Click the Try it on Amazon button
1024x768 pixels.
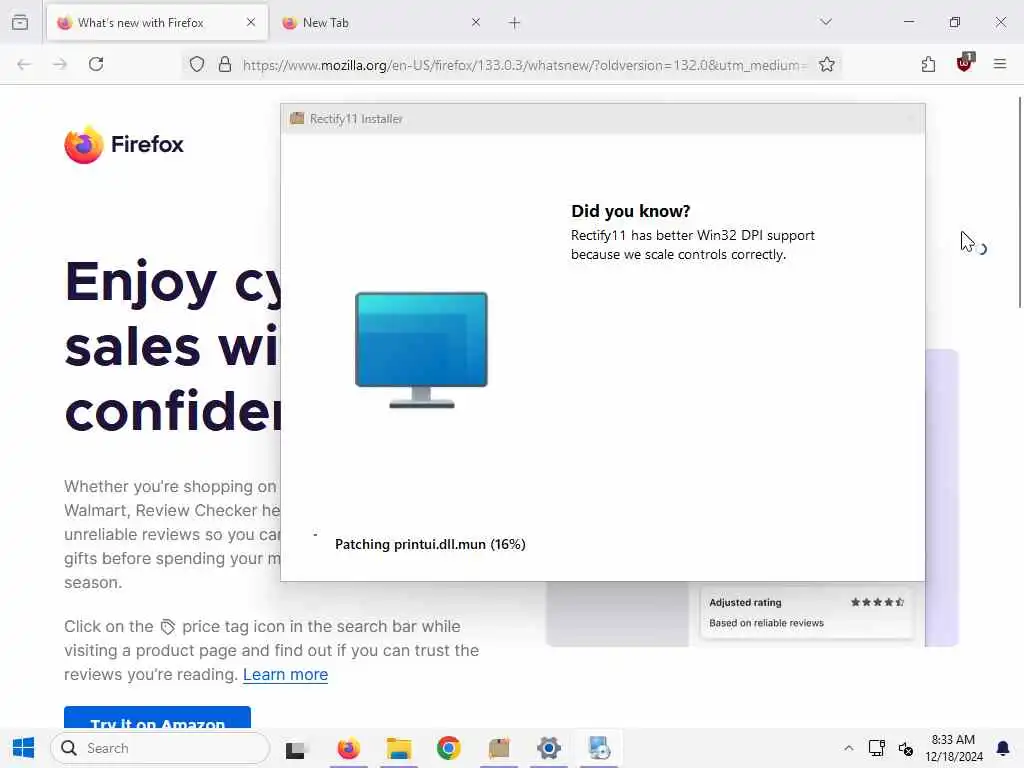[x=157, y=718]
